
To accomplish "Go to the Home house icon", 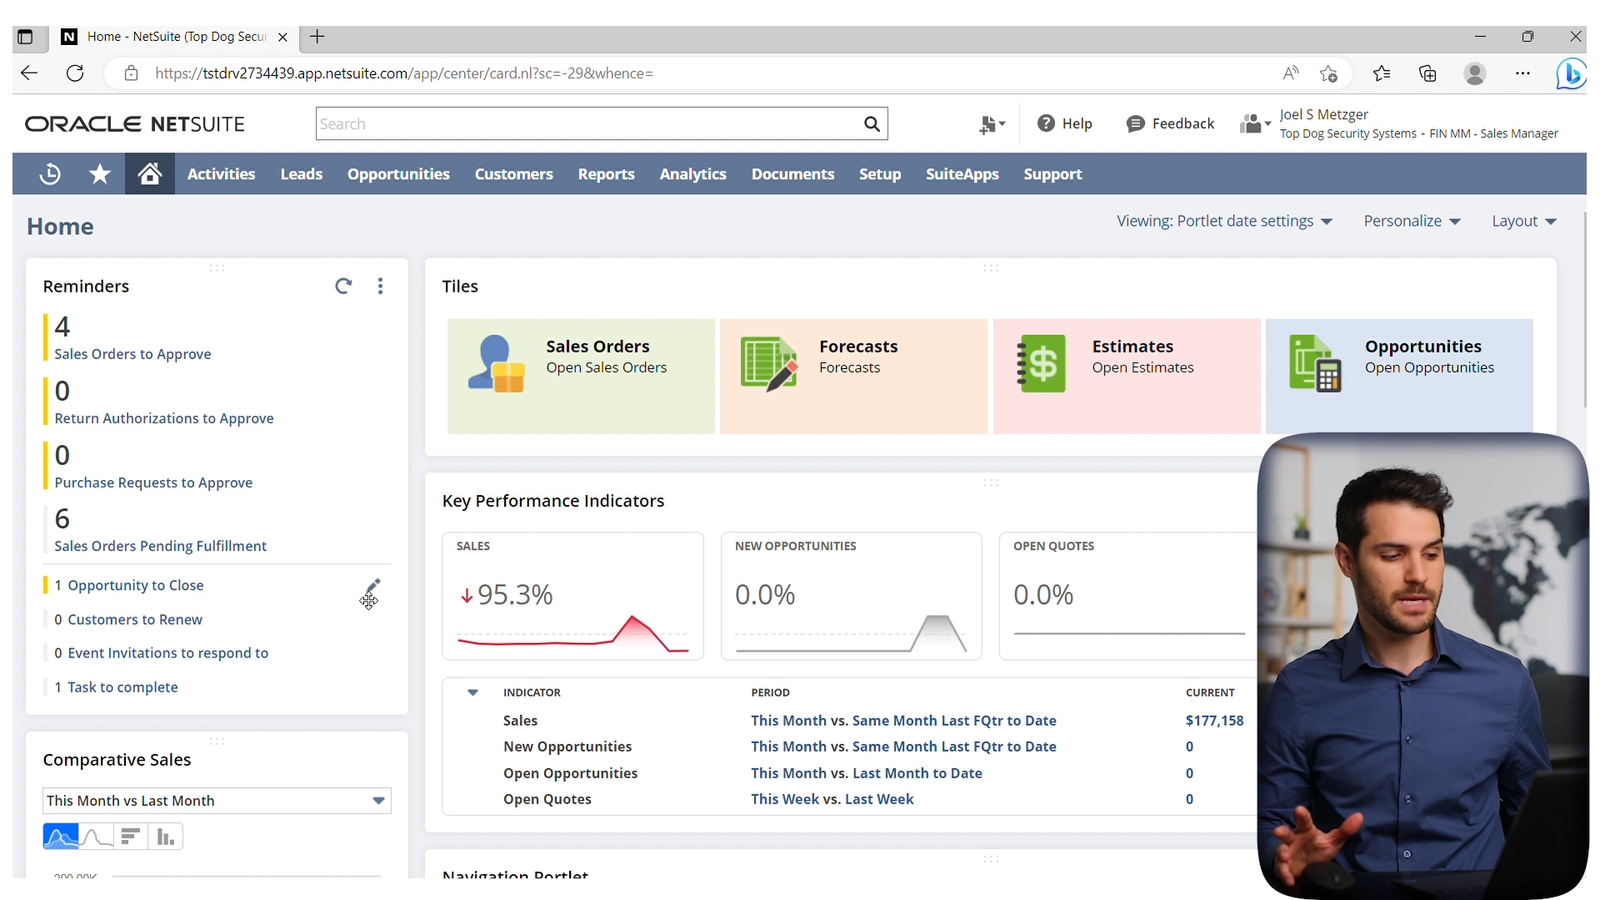I will point(150,174).
